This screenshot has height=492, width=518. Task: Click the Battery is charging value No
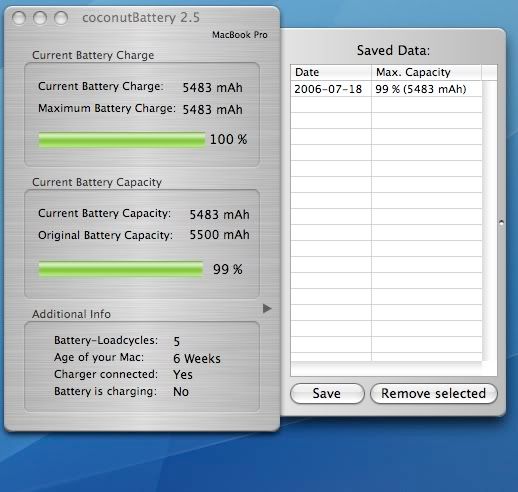(181, 392)
